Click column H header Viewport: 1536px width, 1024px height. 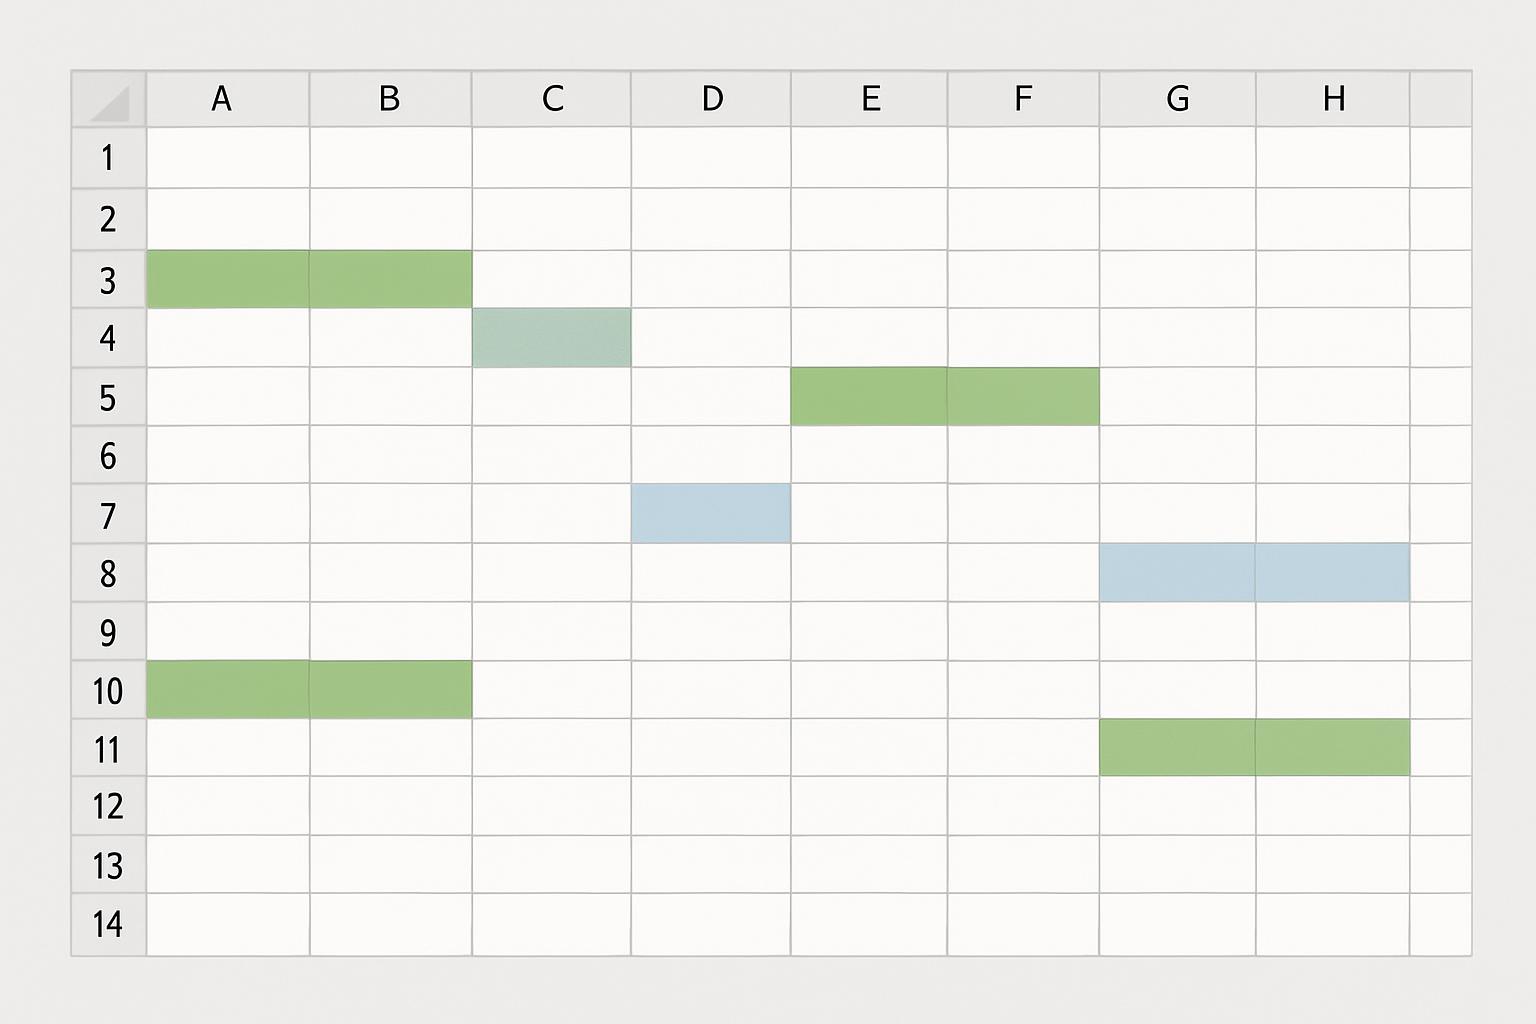[1333, 99]
